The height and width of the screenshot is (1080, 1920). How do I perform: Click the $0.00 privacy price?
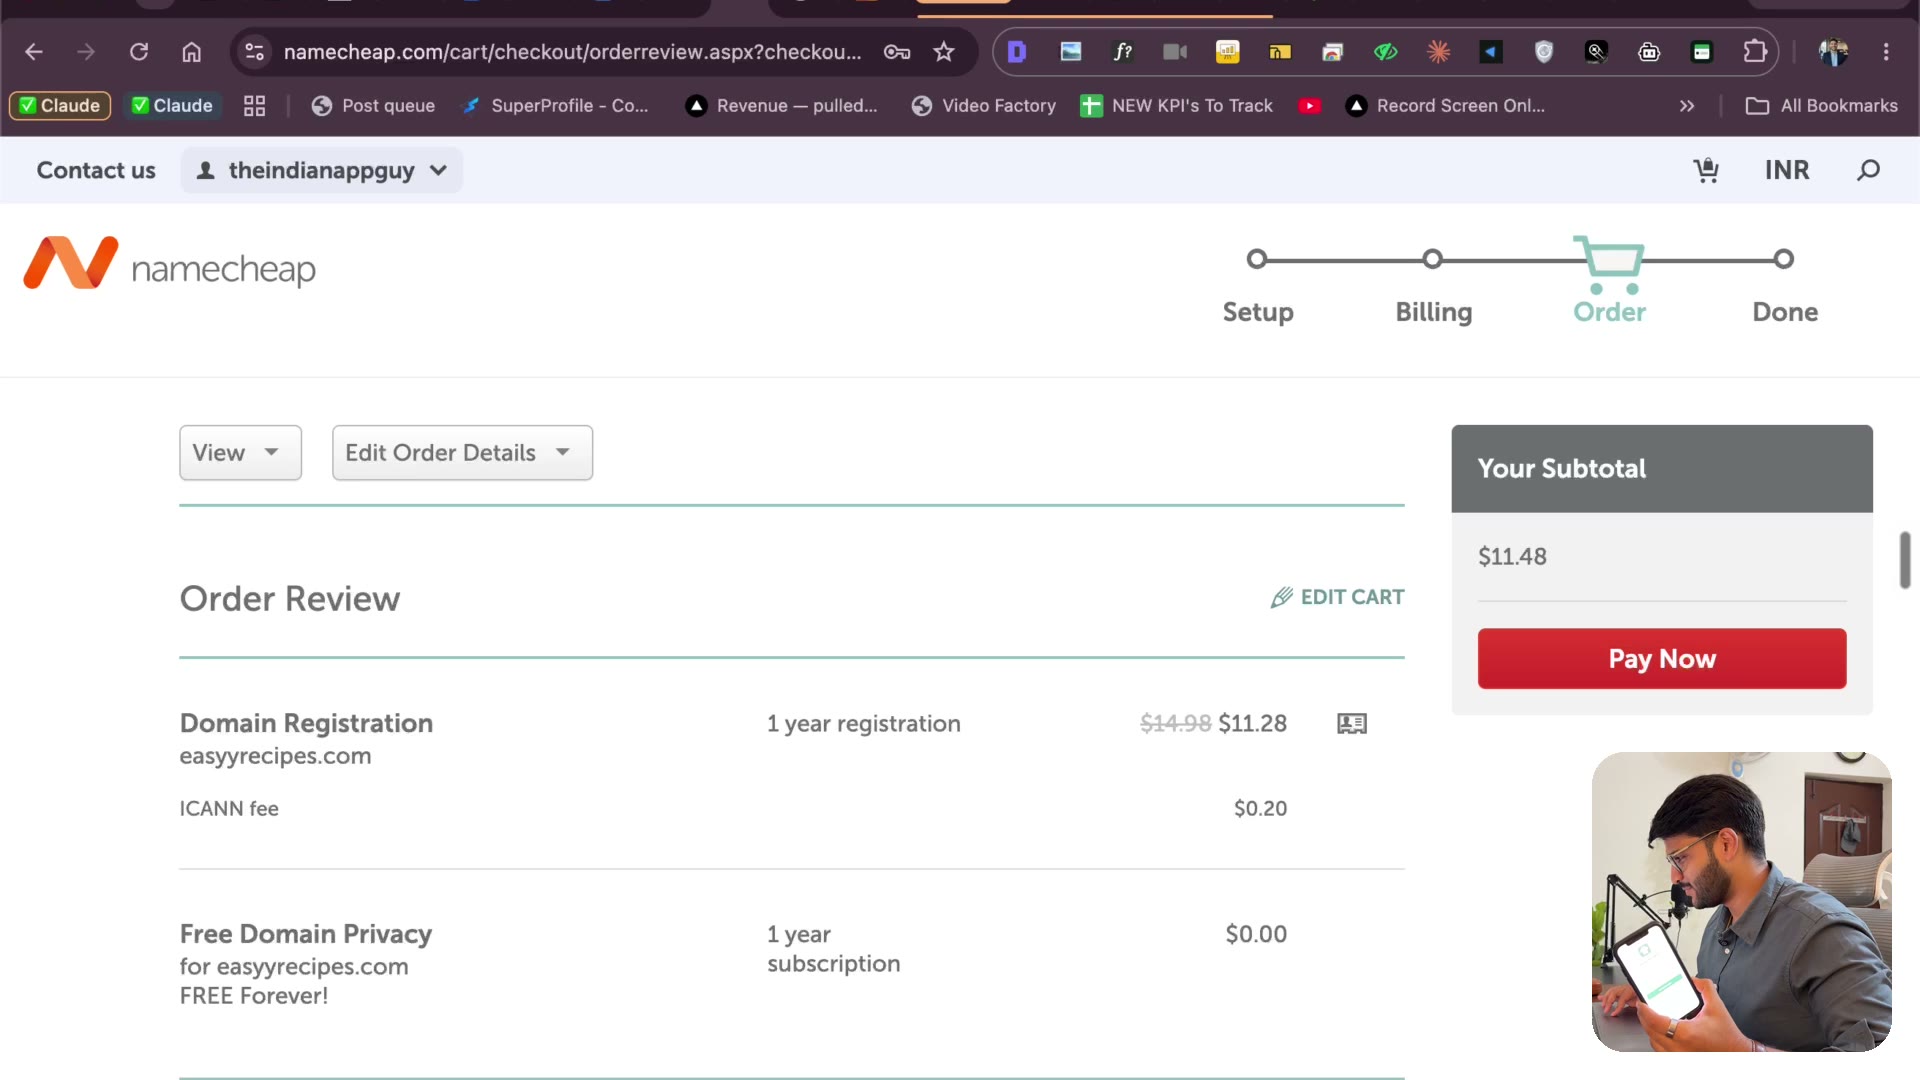(x=1256, y=934)
